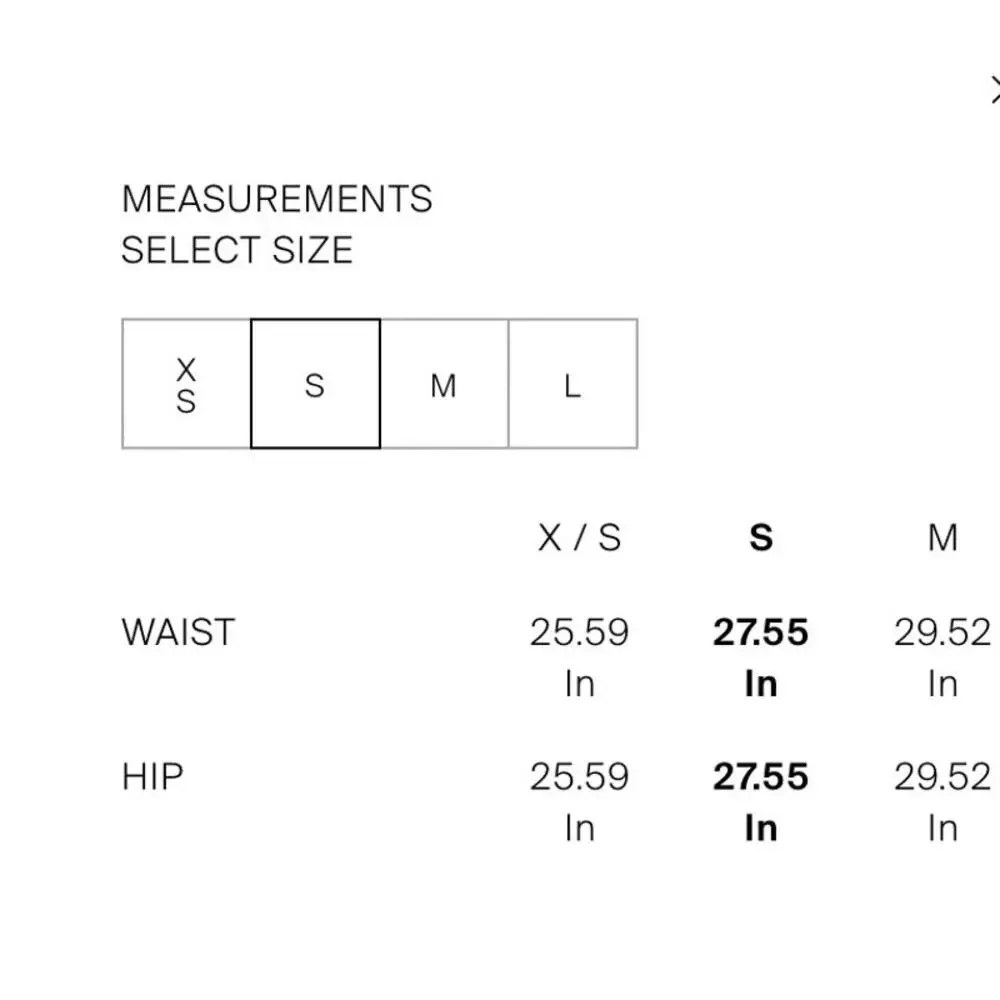The height and width of the screenshot is (1000, 1000).
Task: Click the 25.59 waist value for X/S
Action: click(x=579, y=632)
